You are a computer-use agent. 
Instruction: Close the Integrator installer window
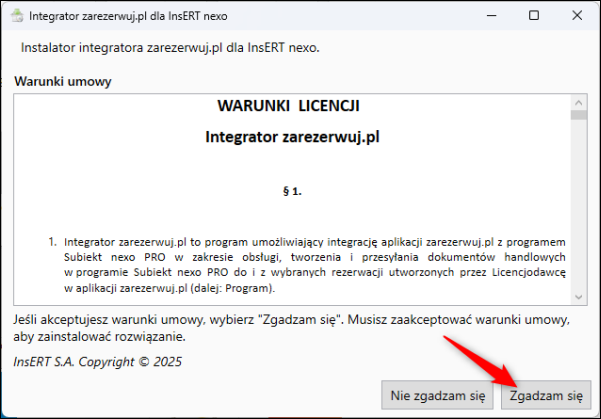point(577,16)
